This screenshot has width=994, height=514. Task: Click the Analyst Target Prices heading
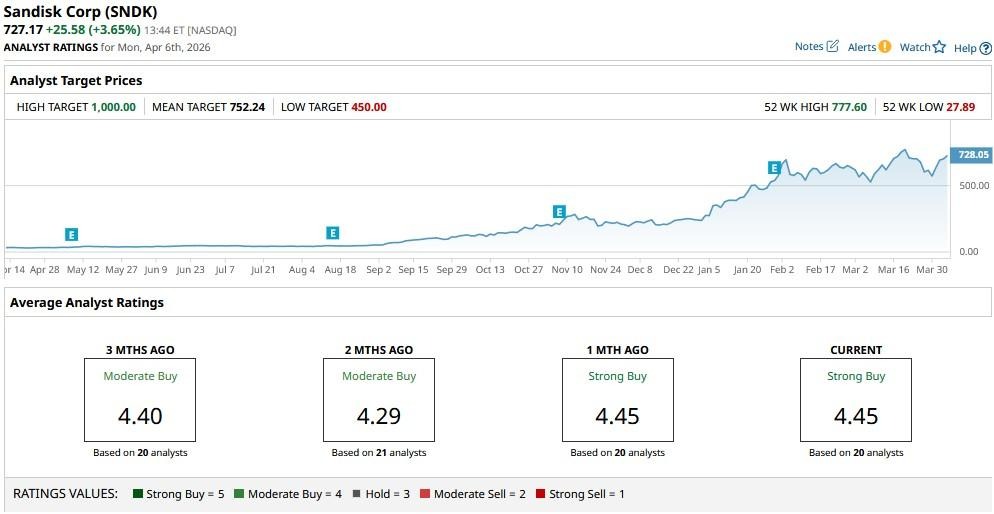[x=76, y=80]
